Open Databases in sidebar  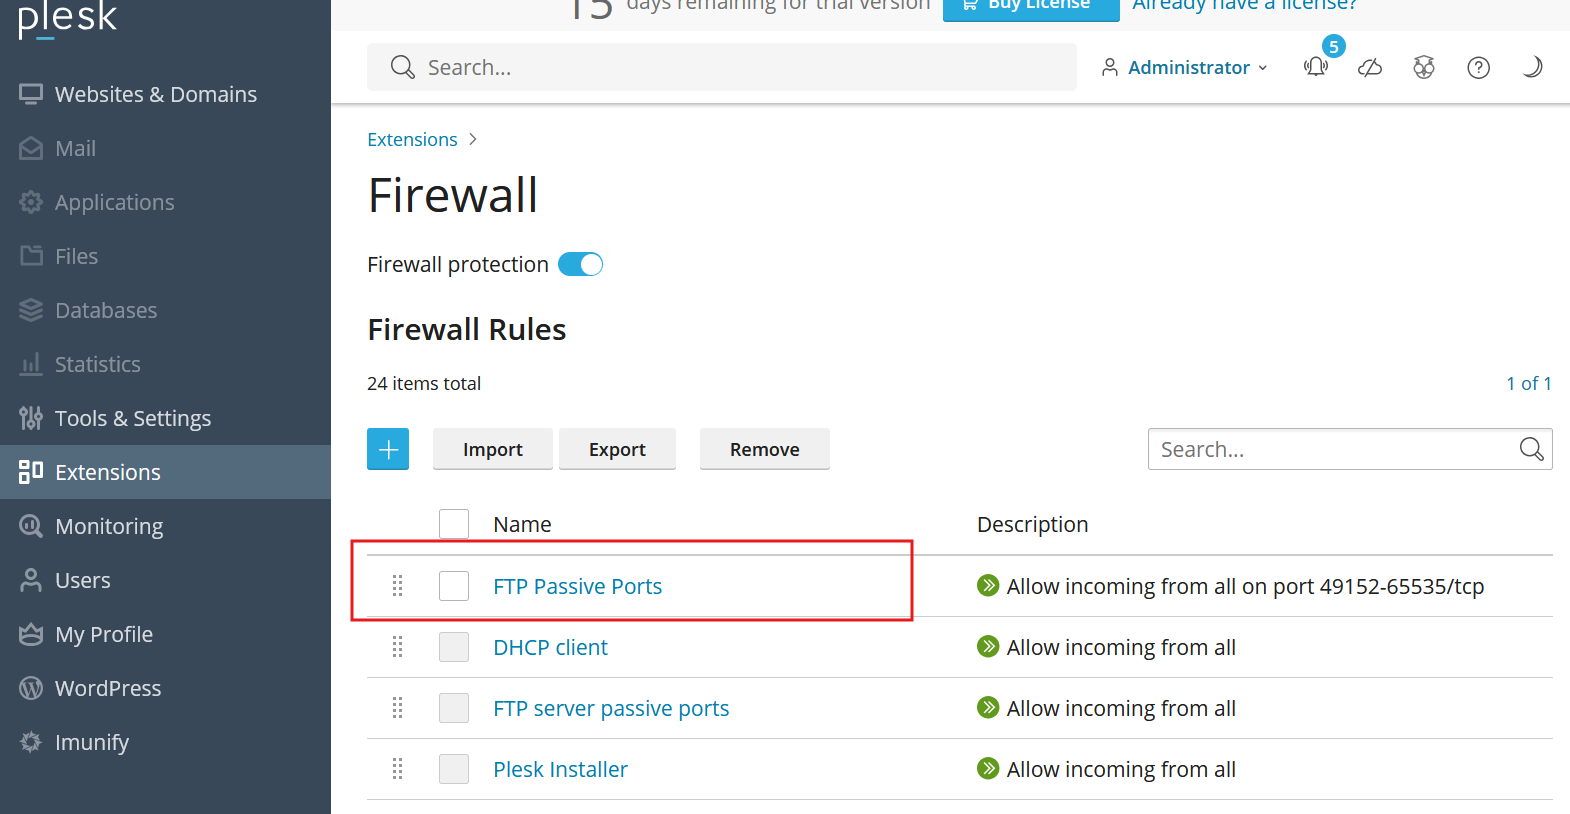tap(165, 310)
